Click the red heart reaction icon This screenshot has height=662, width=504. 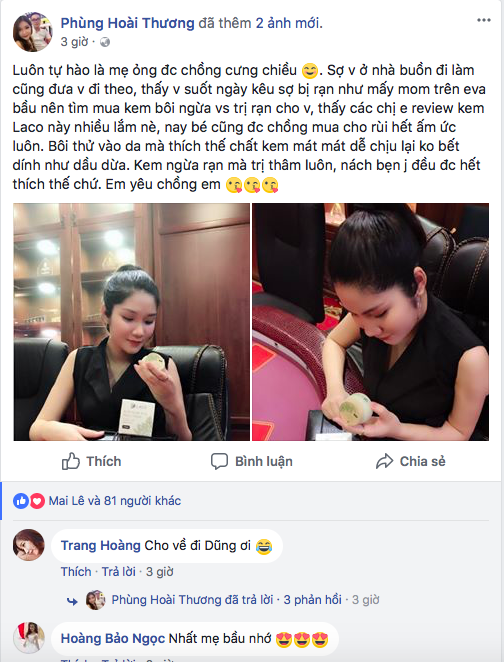37,501
